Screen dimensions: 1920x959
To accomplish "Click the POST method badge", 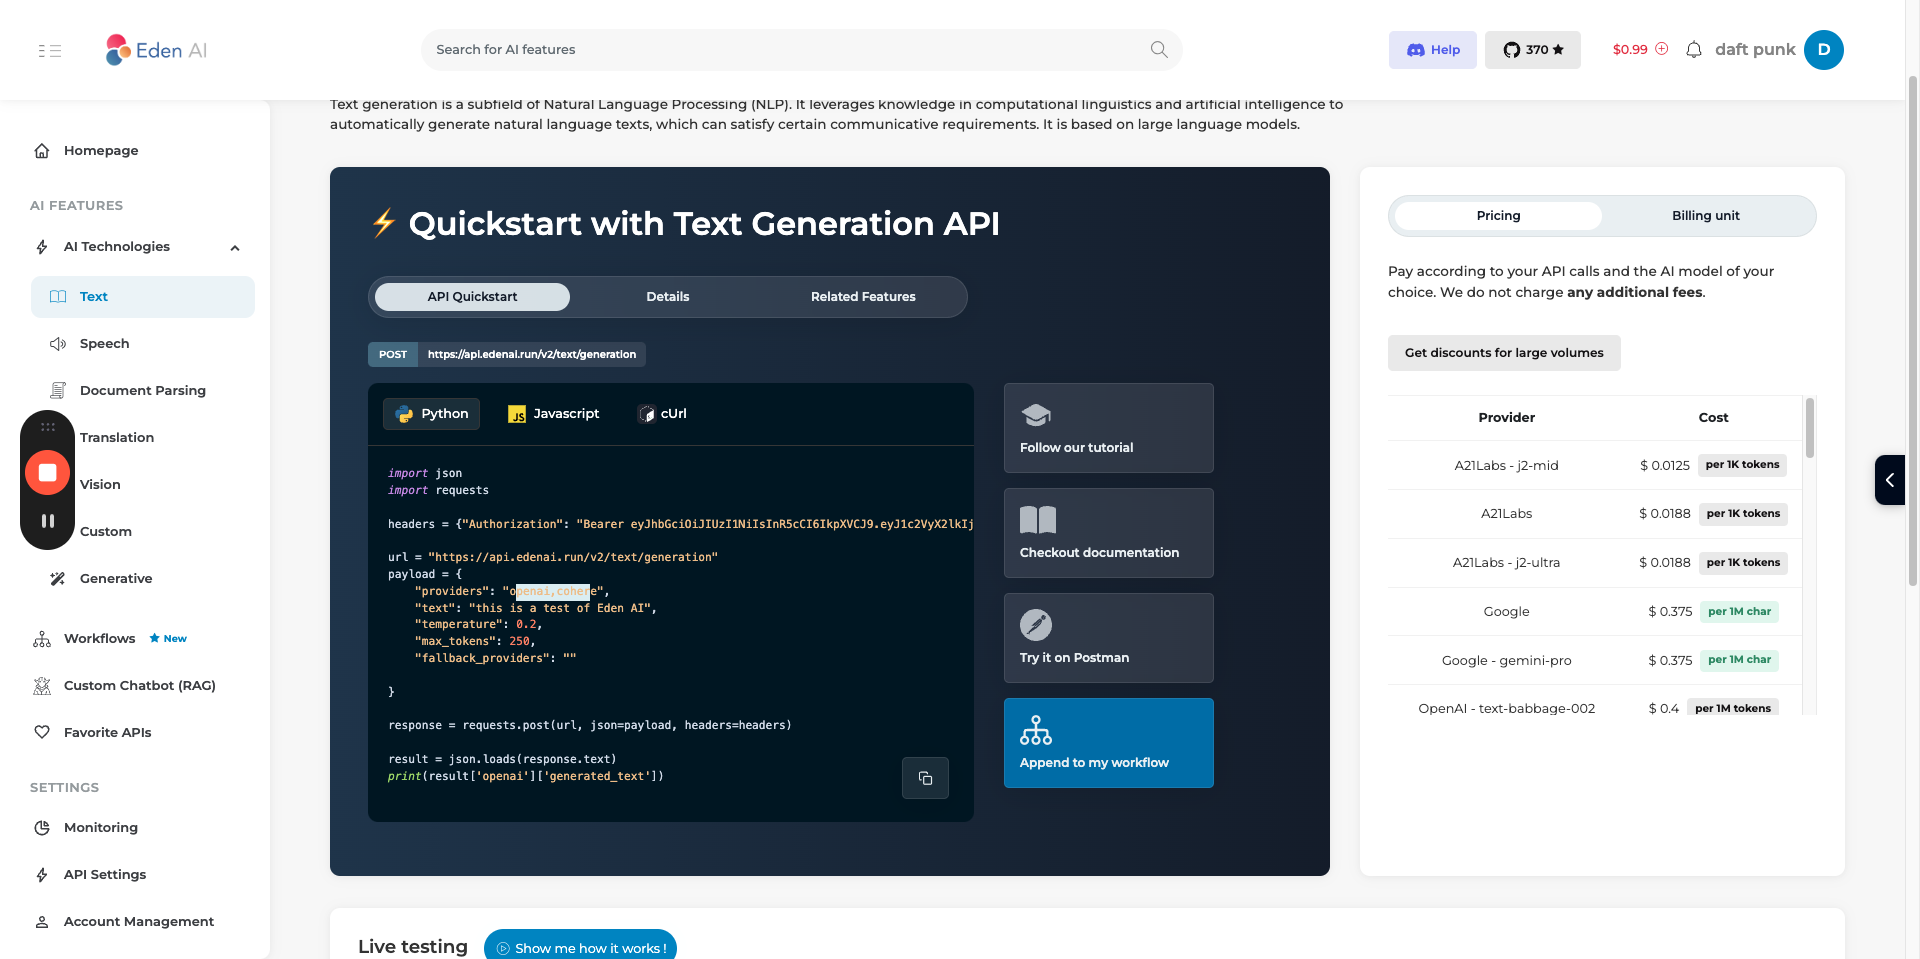I will 393,354.
